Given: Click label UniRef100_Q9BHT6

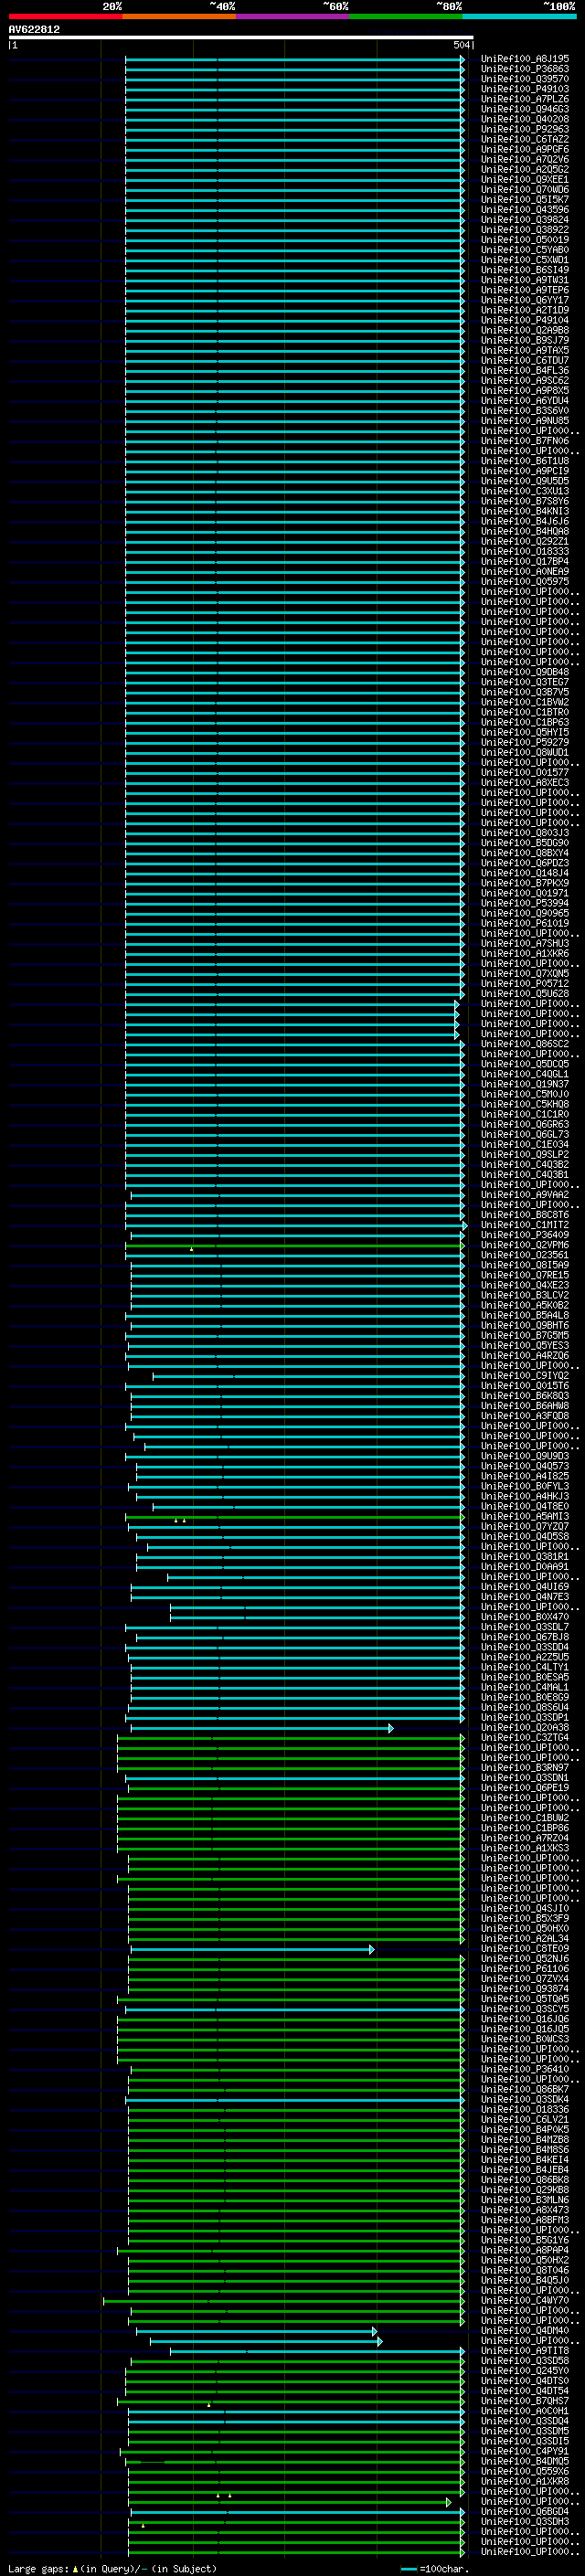Looking at the screenshot, I should (x=525, y=1326).
